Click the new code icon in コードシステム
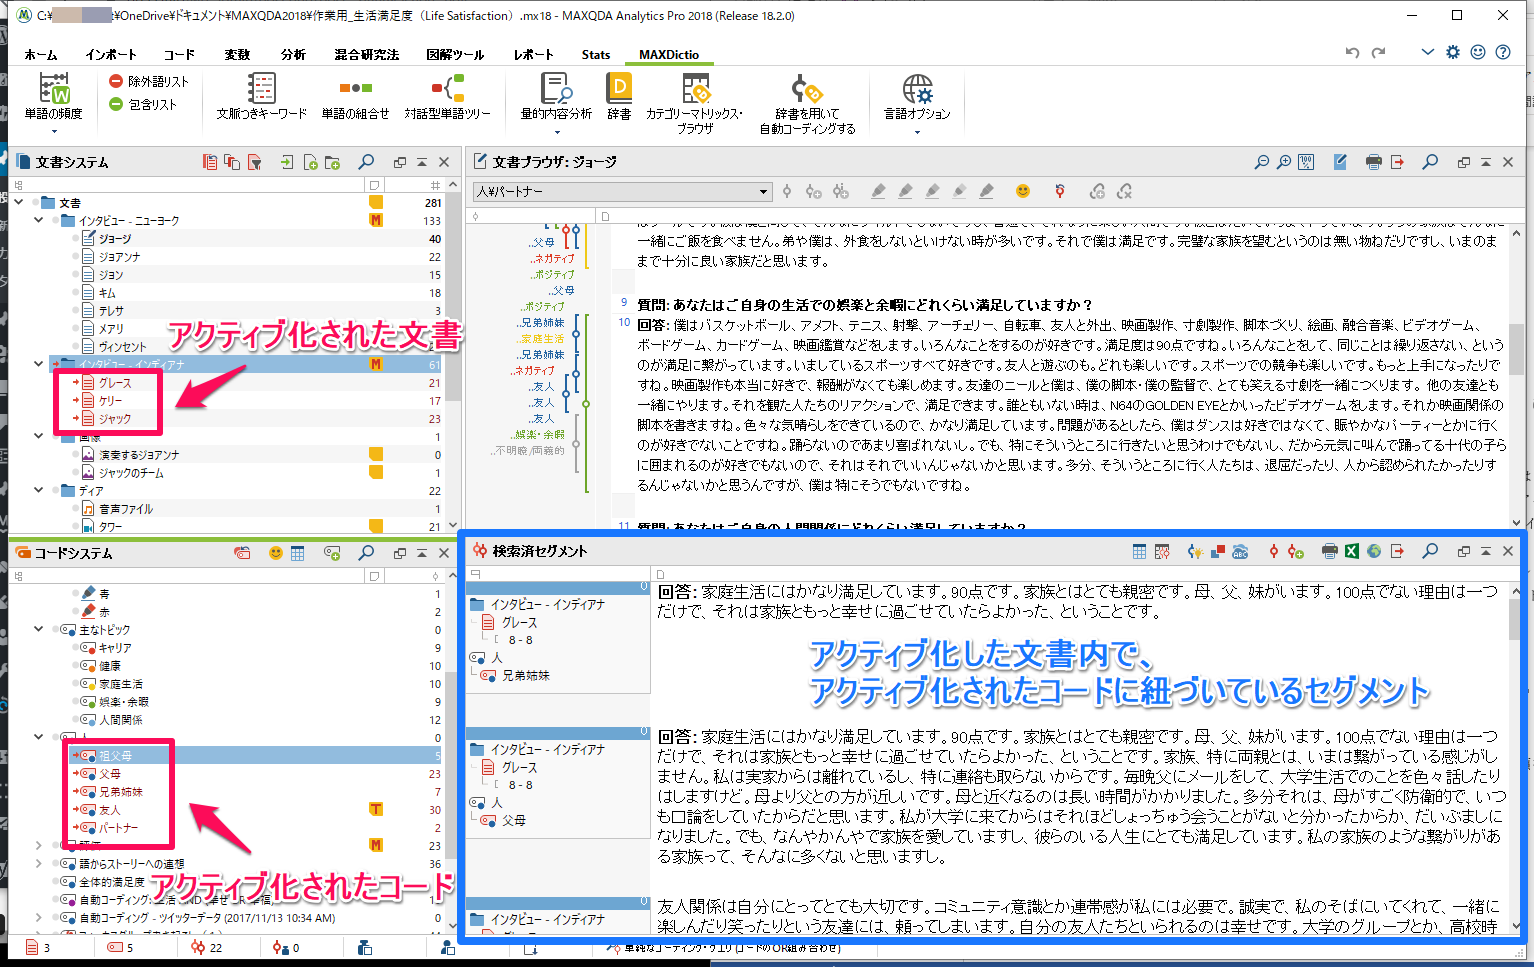1534x967 pixels. 332,553
